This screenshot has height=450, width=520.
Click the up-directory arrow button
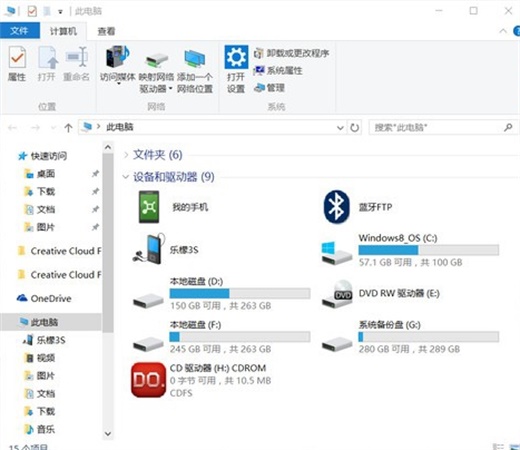point(68,127)
